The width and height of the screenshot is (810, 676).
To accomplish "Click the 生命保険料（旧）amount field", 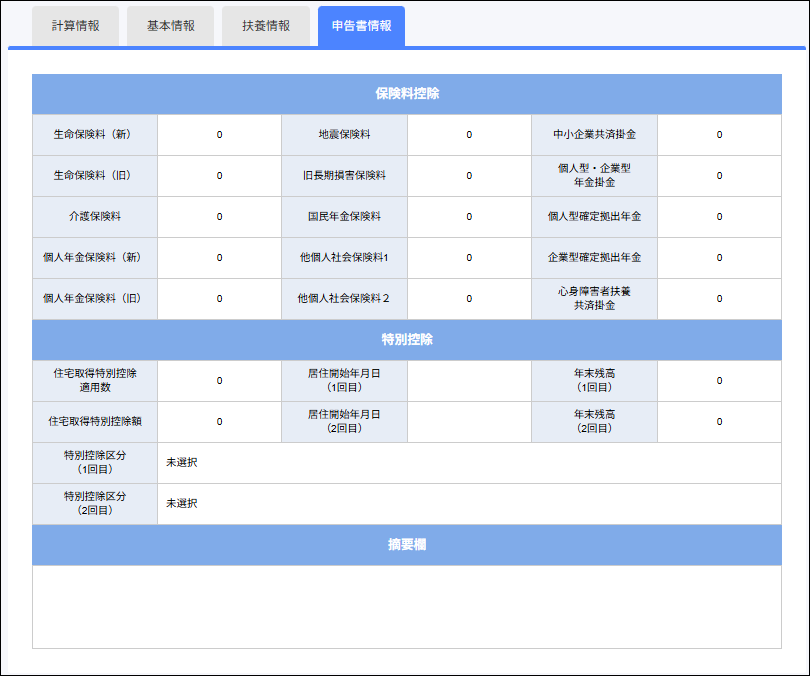I will (x=219, y=174).
